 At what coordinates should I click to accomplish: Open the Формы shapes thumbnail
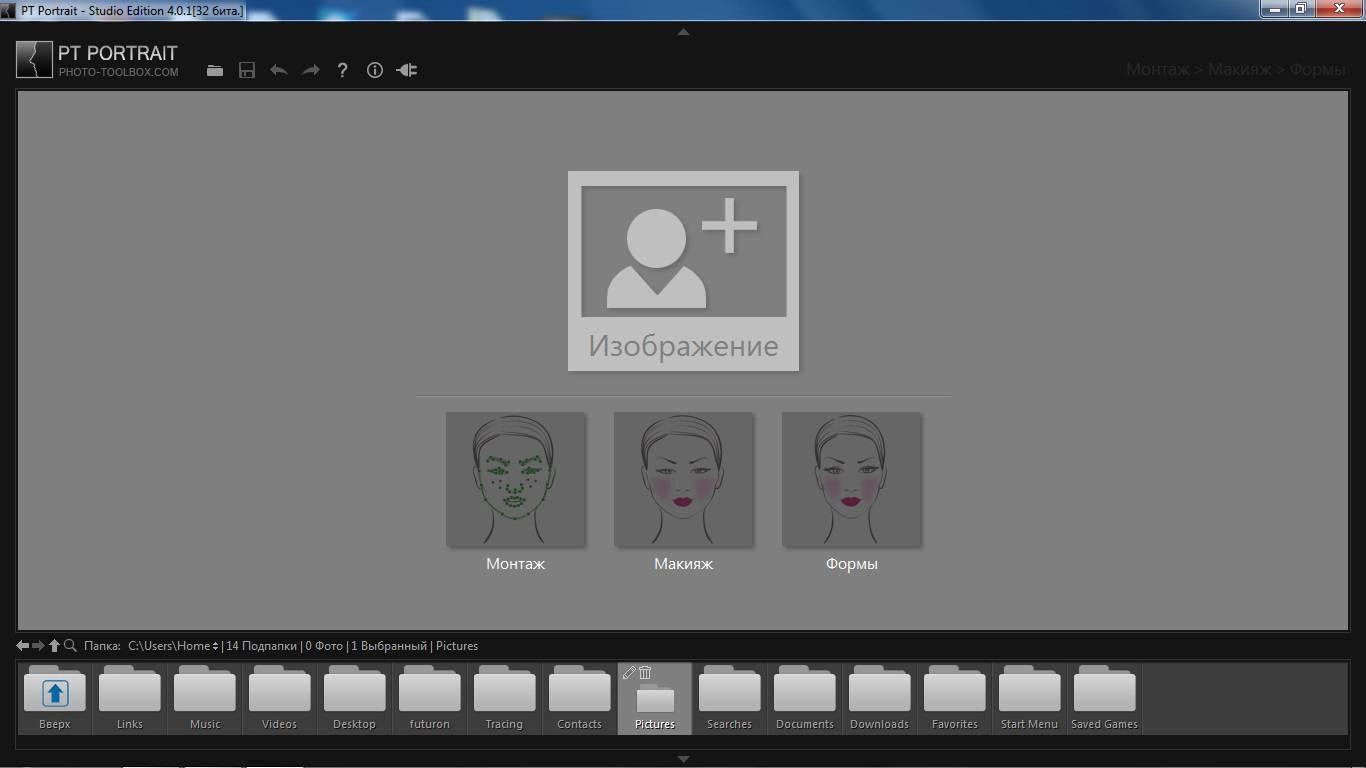click(x=851, y=479)
